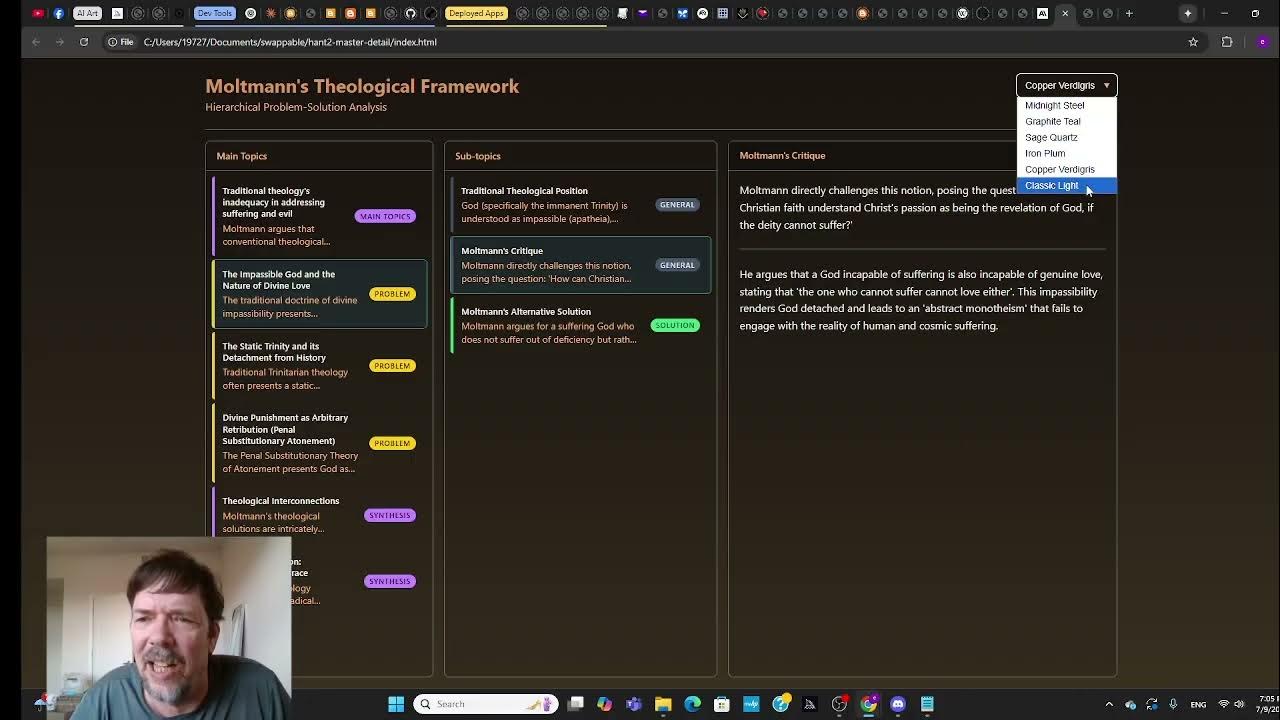Launch Microsoft Teams from the taskbar
The image size is (1280, 720).
coord(632,703)
